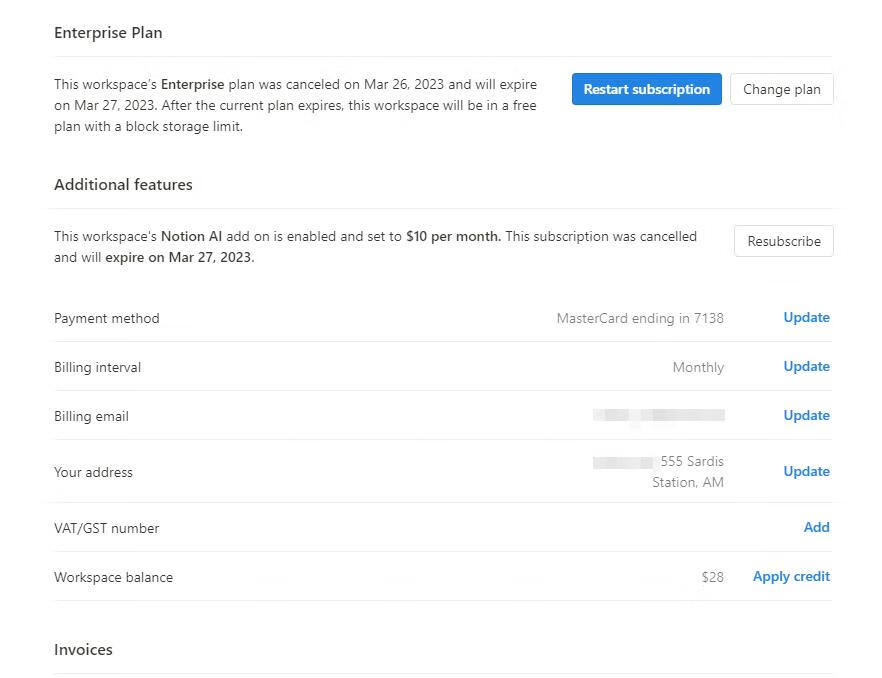Image resolution: width=882 pixels, height=678 pixels.
Task: Add a VAT/GST number
Action: pos(816,528)
